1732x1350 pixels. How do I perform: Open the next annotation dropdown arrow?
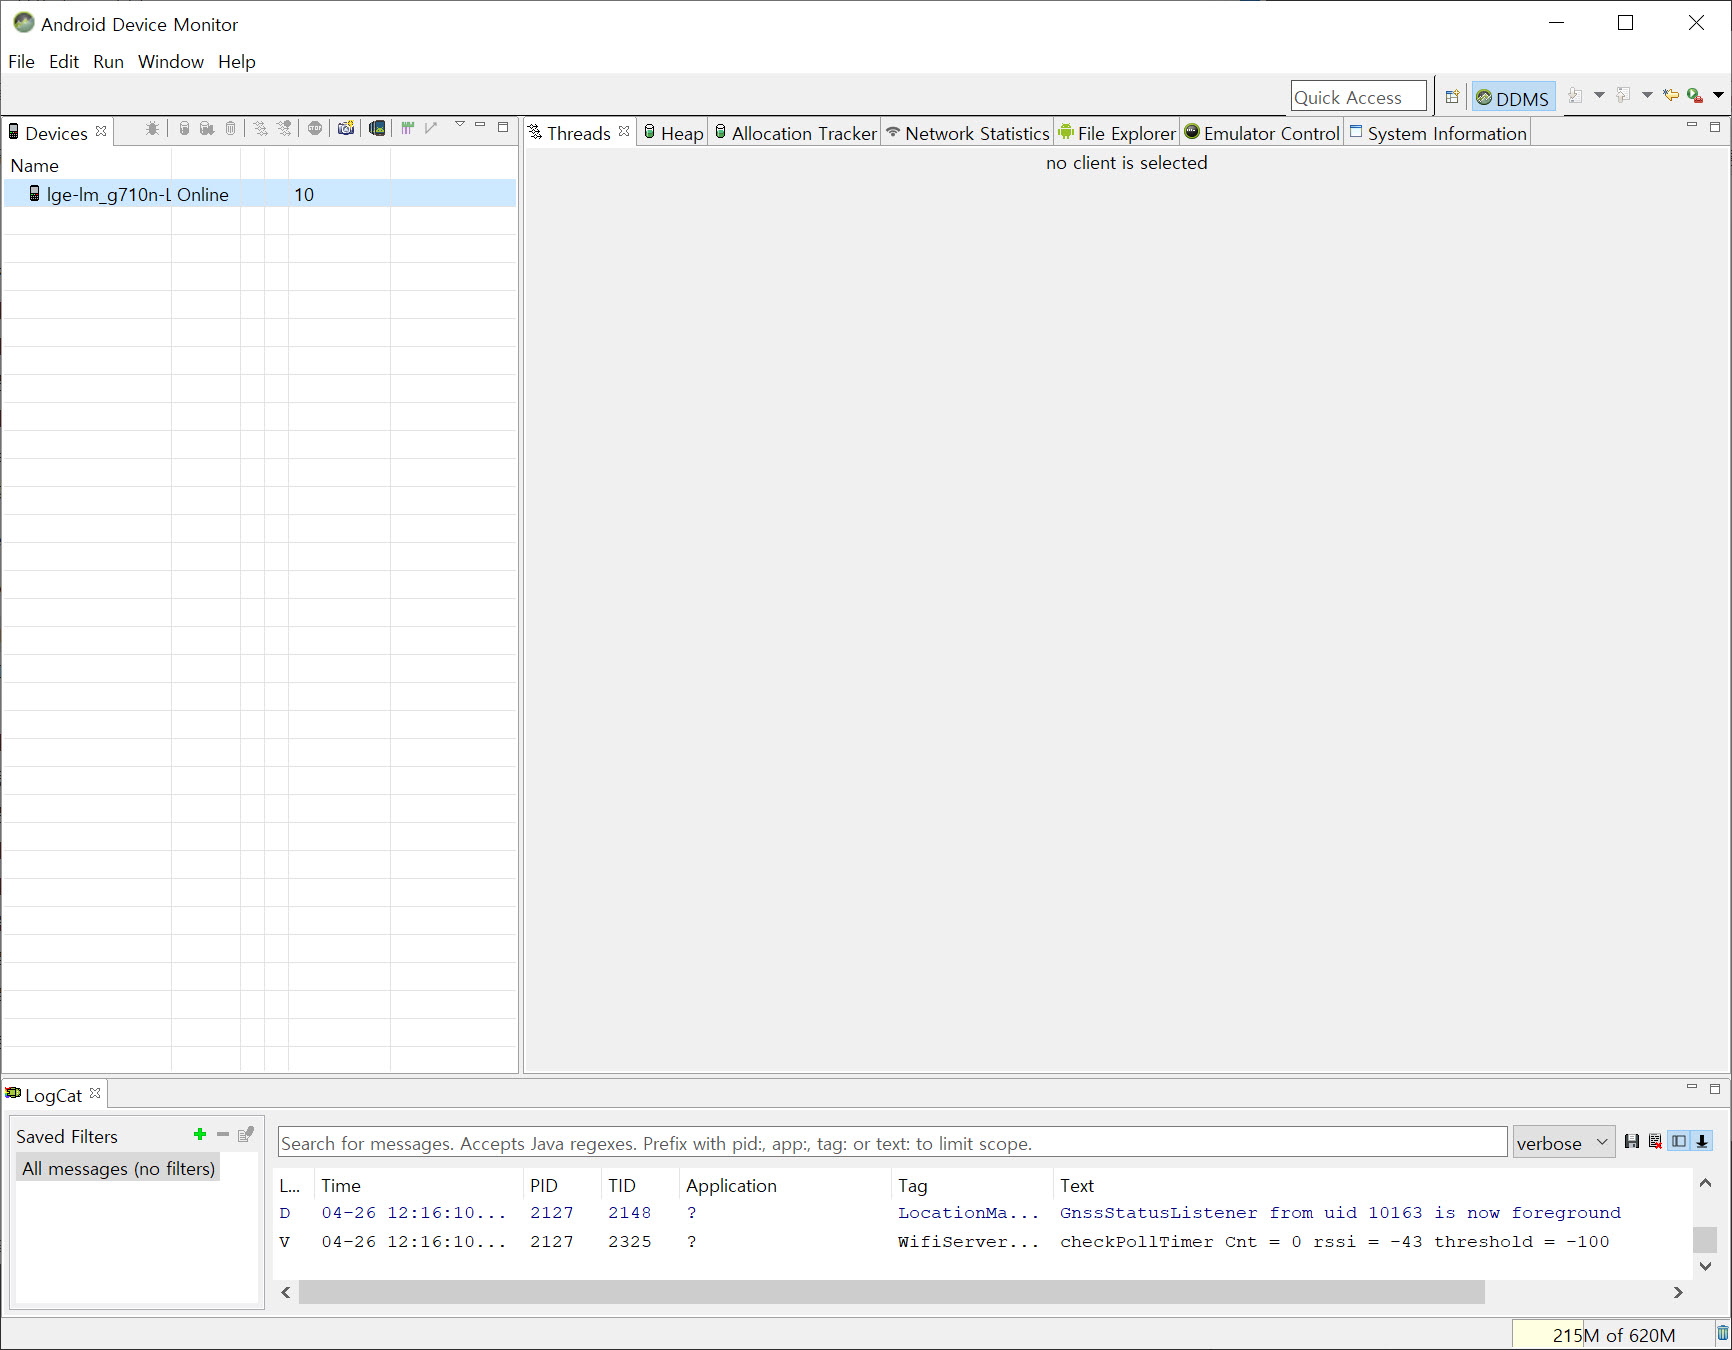(1599, 96)
